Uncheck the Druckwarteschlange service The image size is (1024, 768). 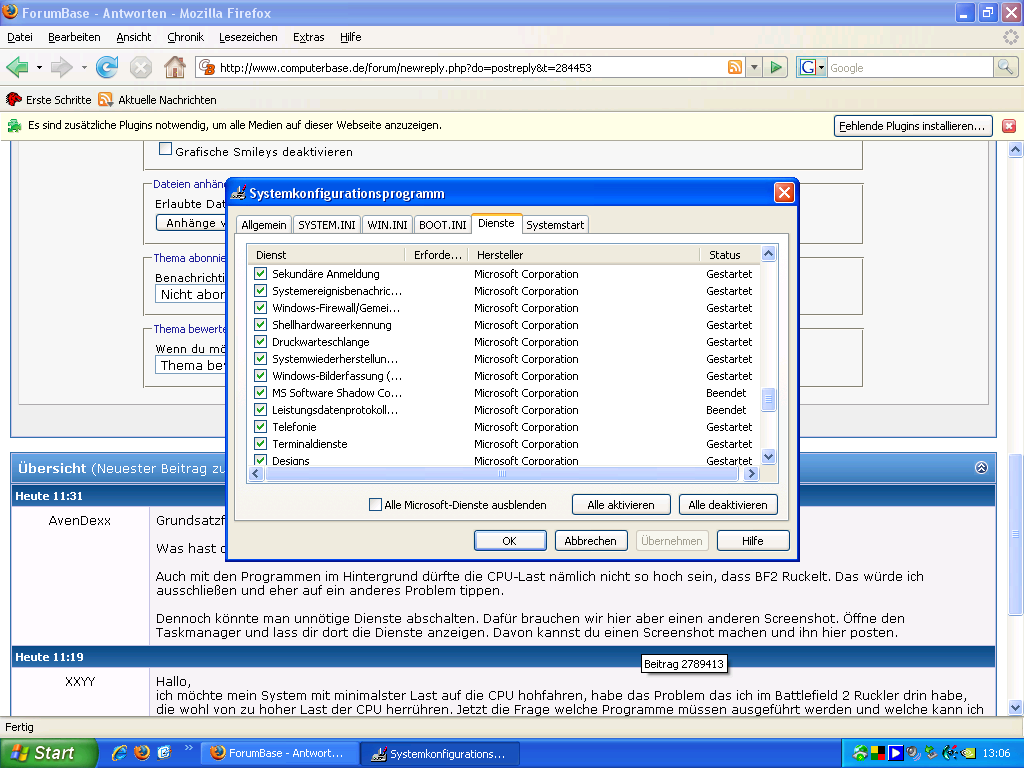coord(261,342)
